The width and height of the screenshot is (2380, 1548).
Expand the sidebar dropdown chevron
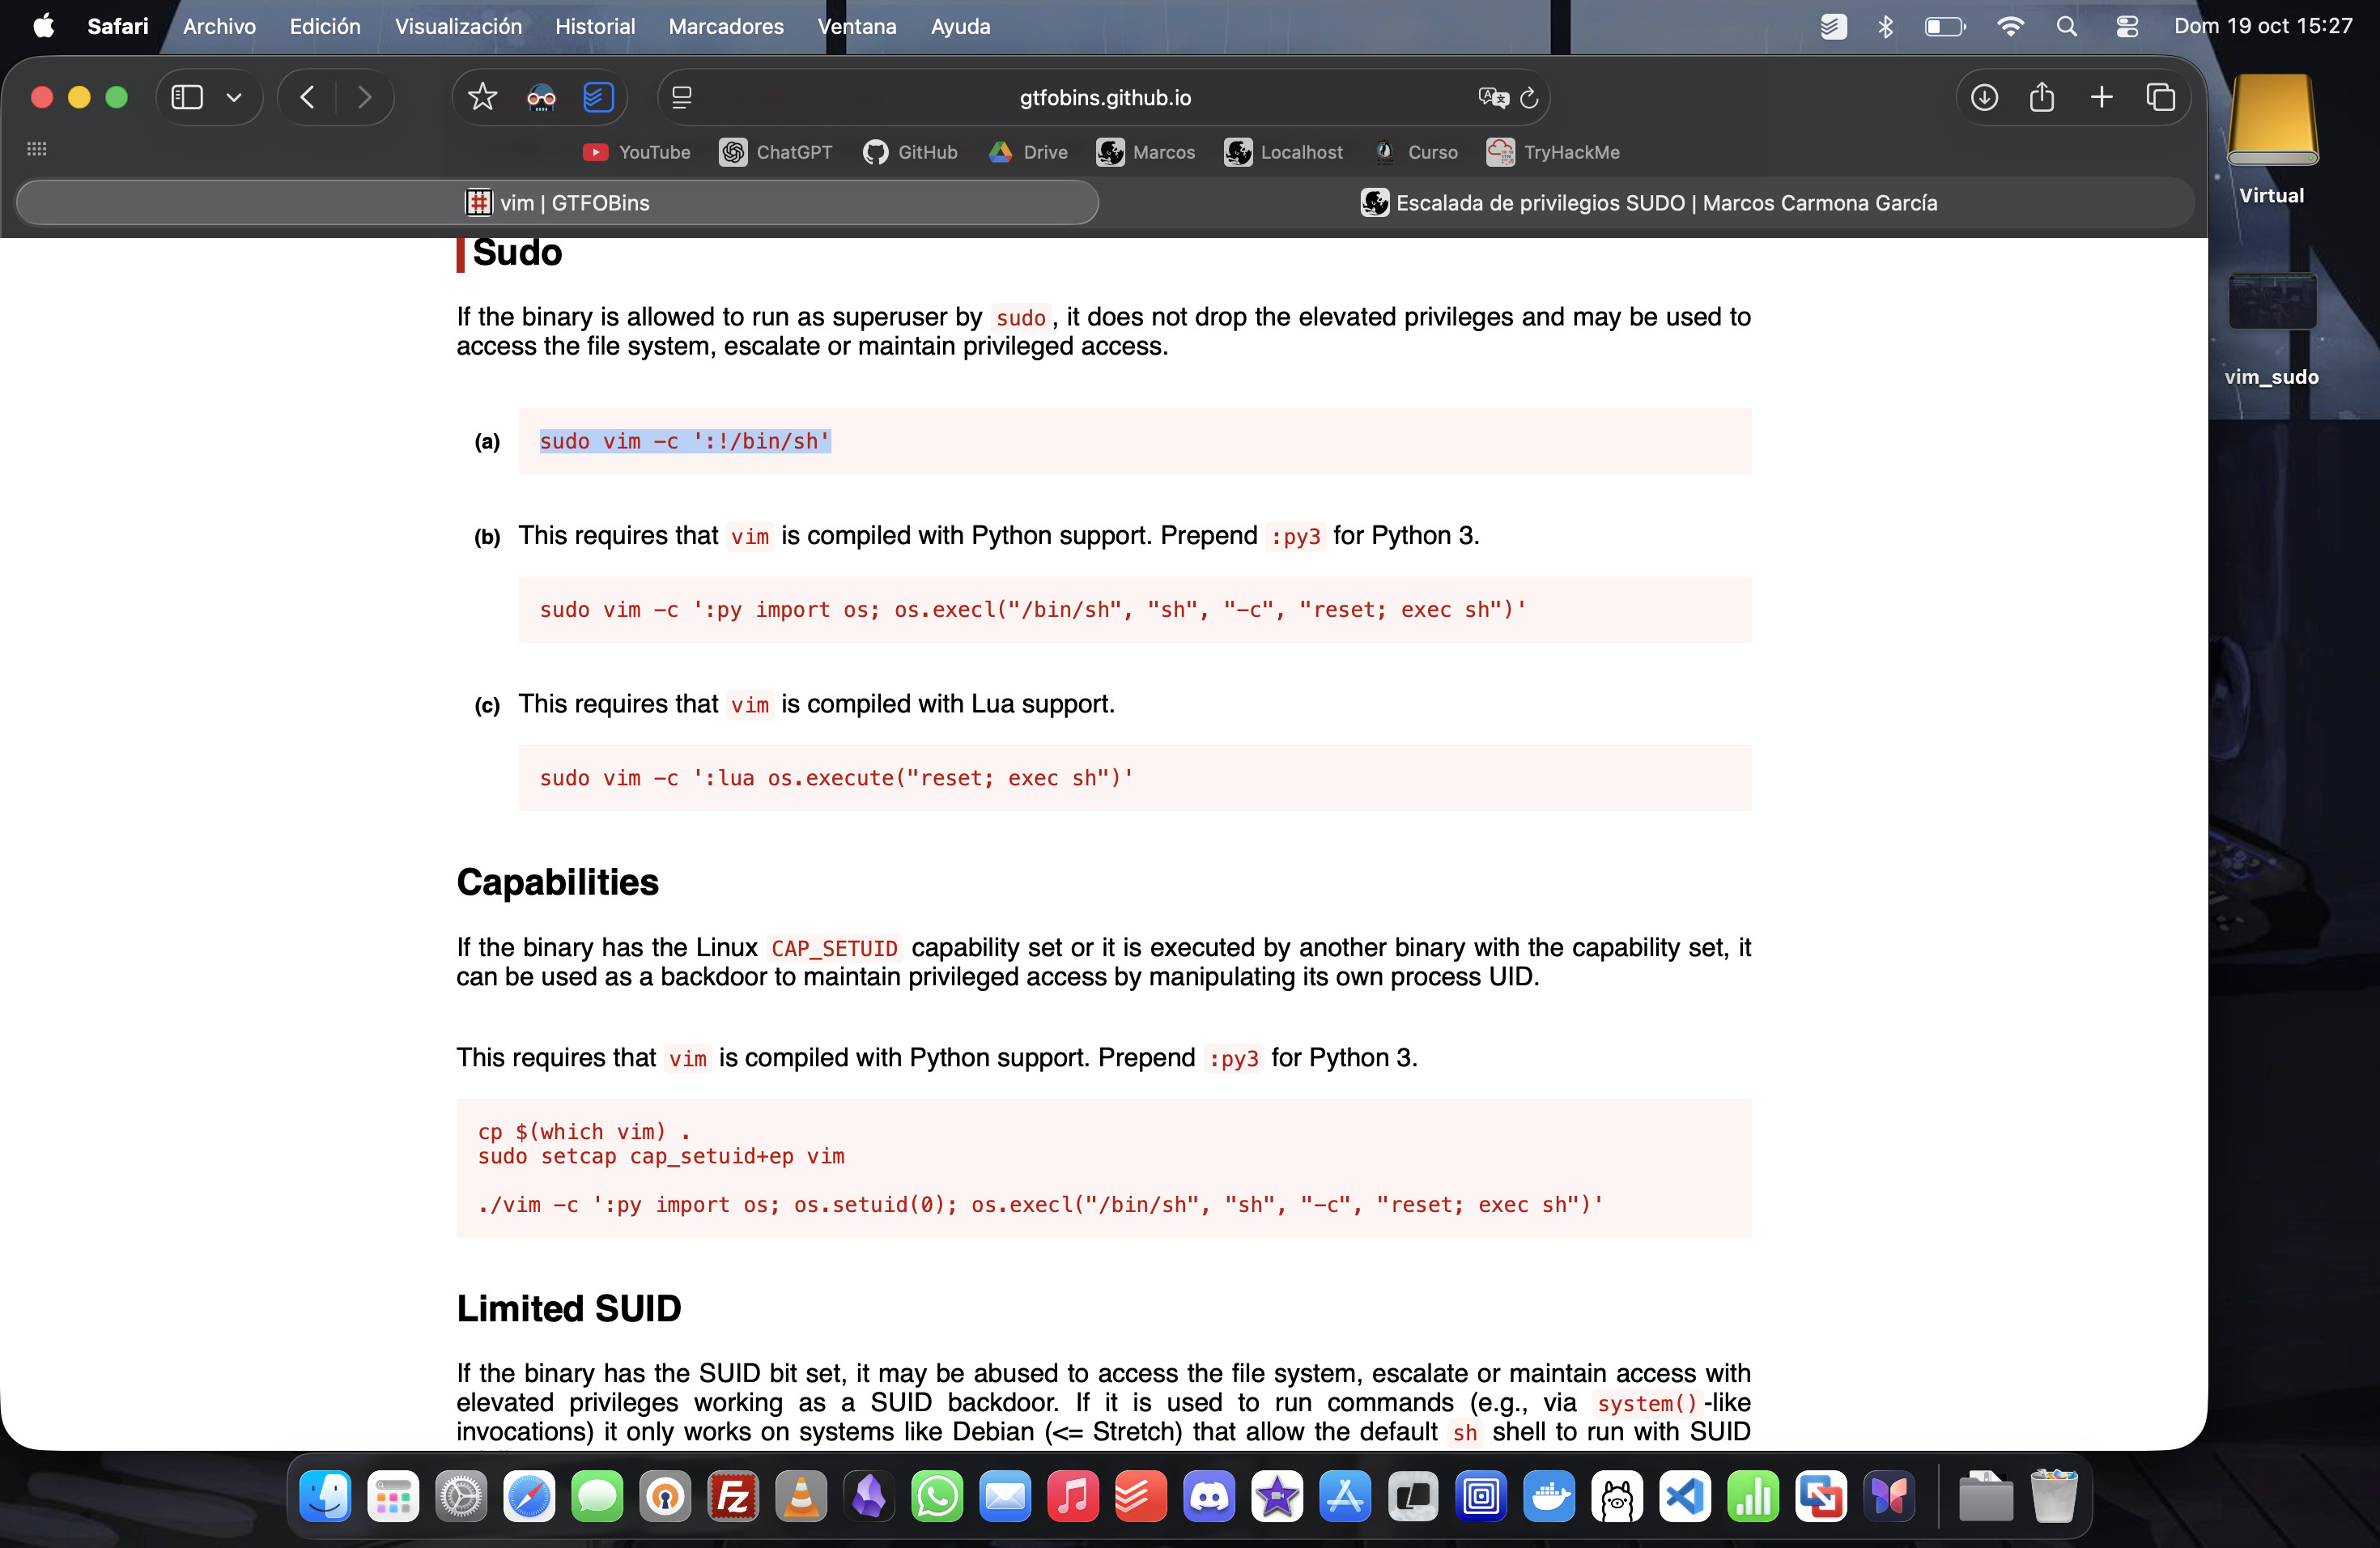tap(234, 98)
